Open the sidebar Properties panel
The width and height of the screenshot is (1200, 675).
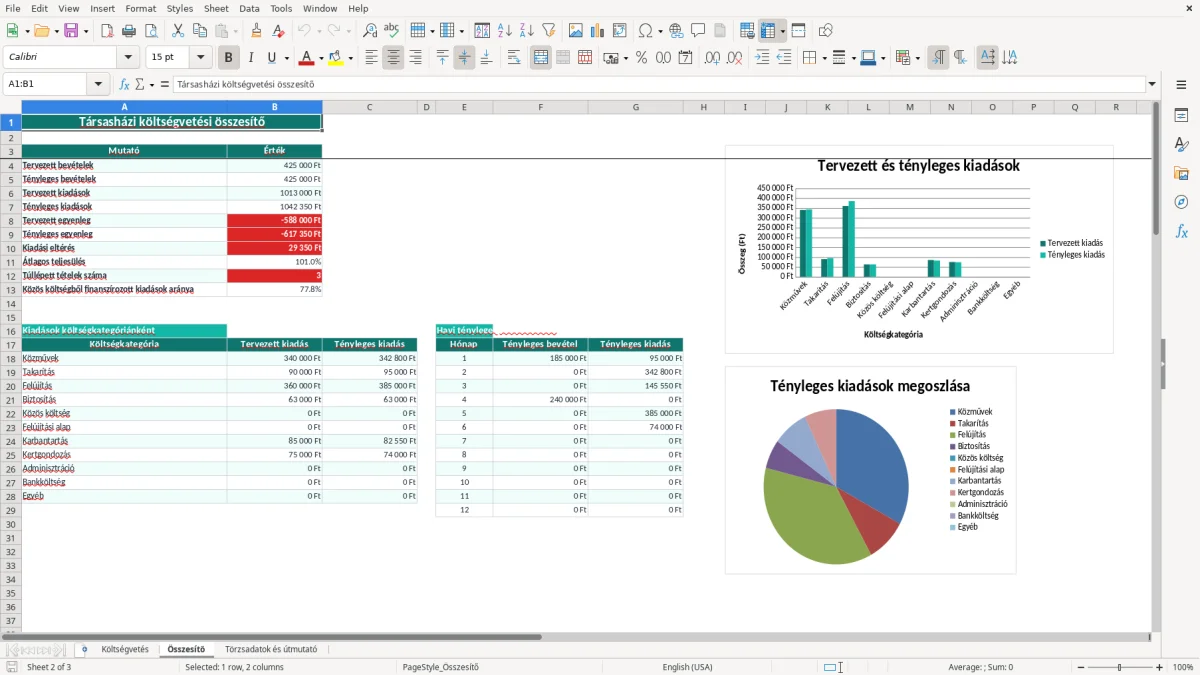[x=1181, y=115]
